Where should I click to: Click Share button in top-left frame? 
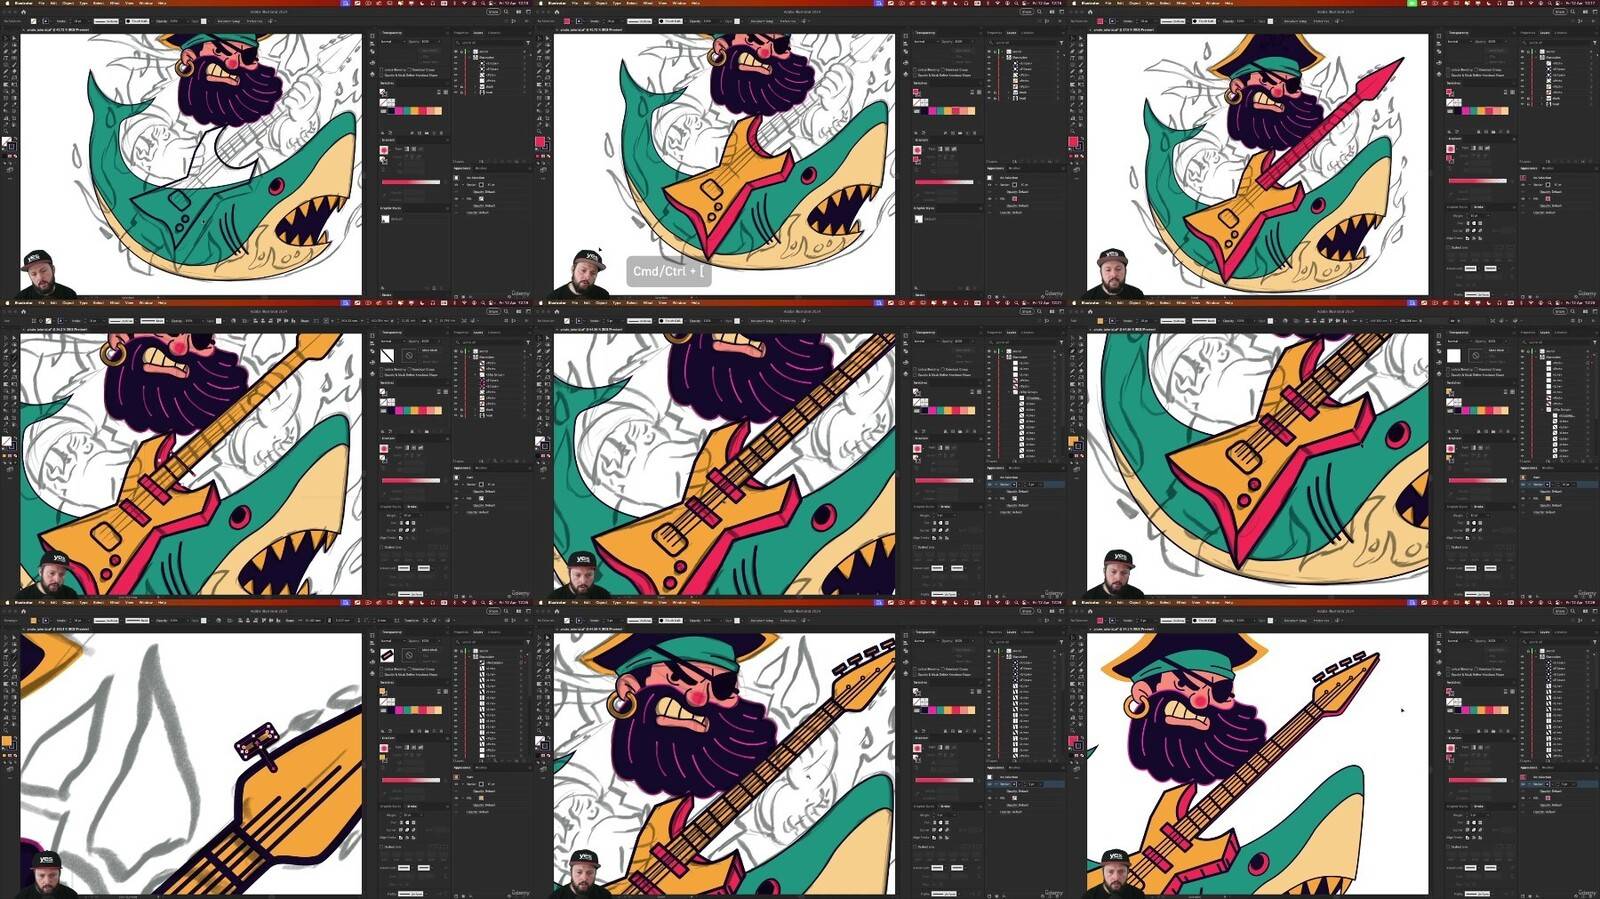point(493,12)
